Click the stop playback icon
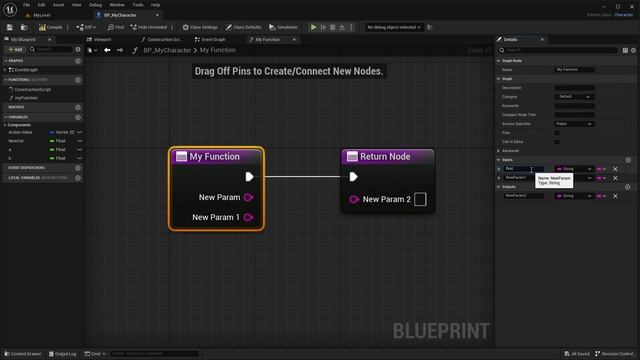 [x=333, y=27]
